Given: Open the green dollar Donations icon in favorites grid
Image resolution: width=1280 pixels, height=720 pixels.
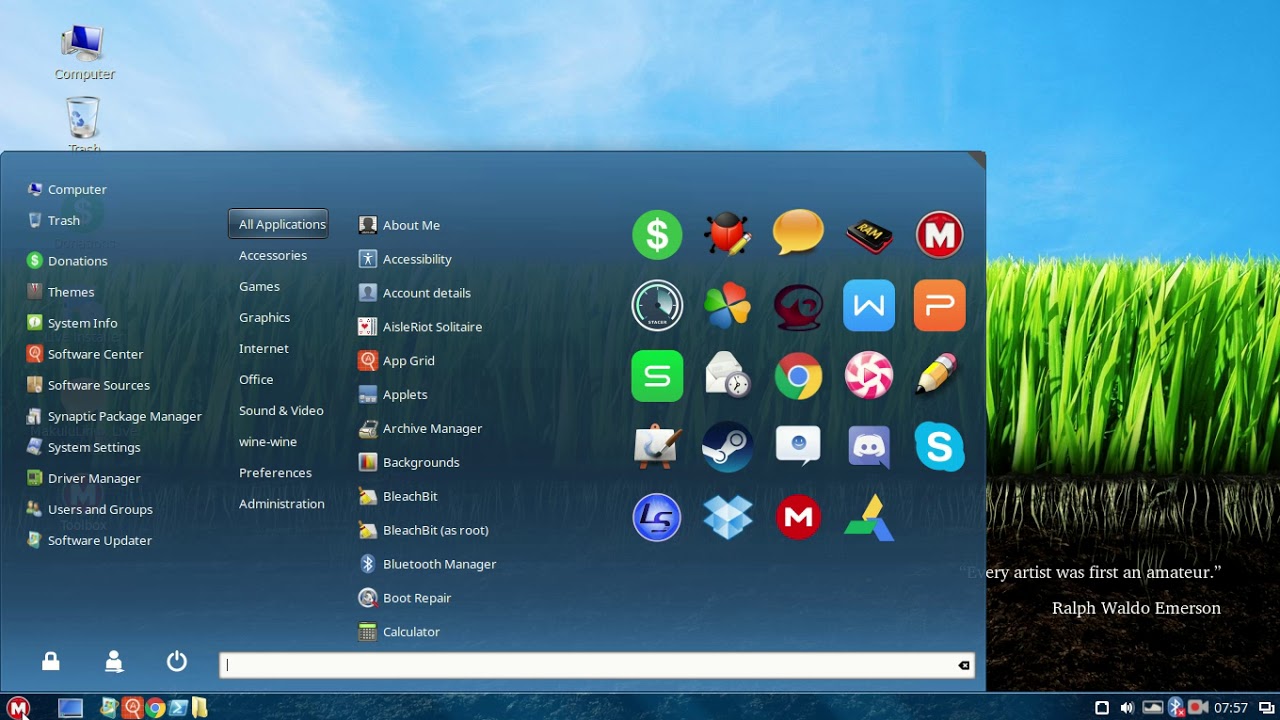Looking at the screenshot, I should tap(657, 235).
